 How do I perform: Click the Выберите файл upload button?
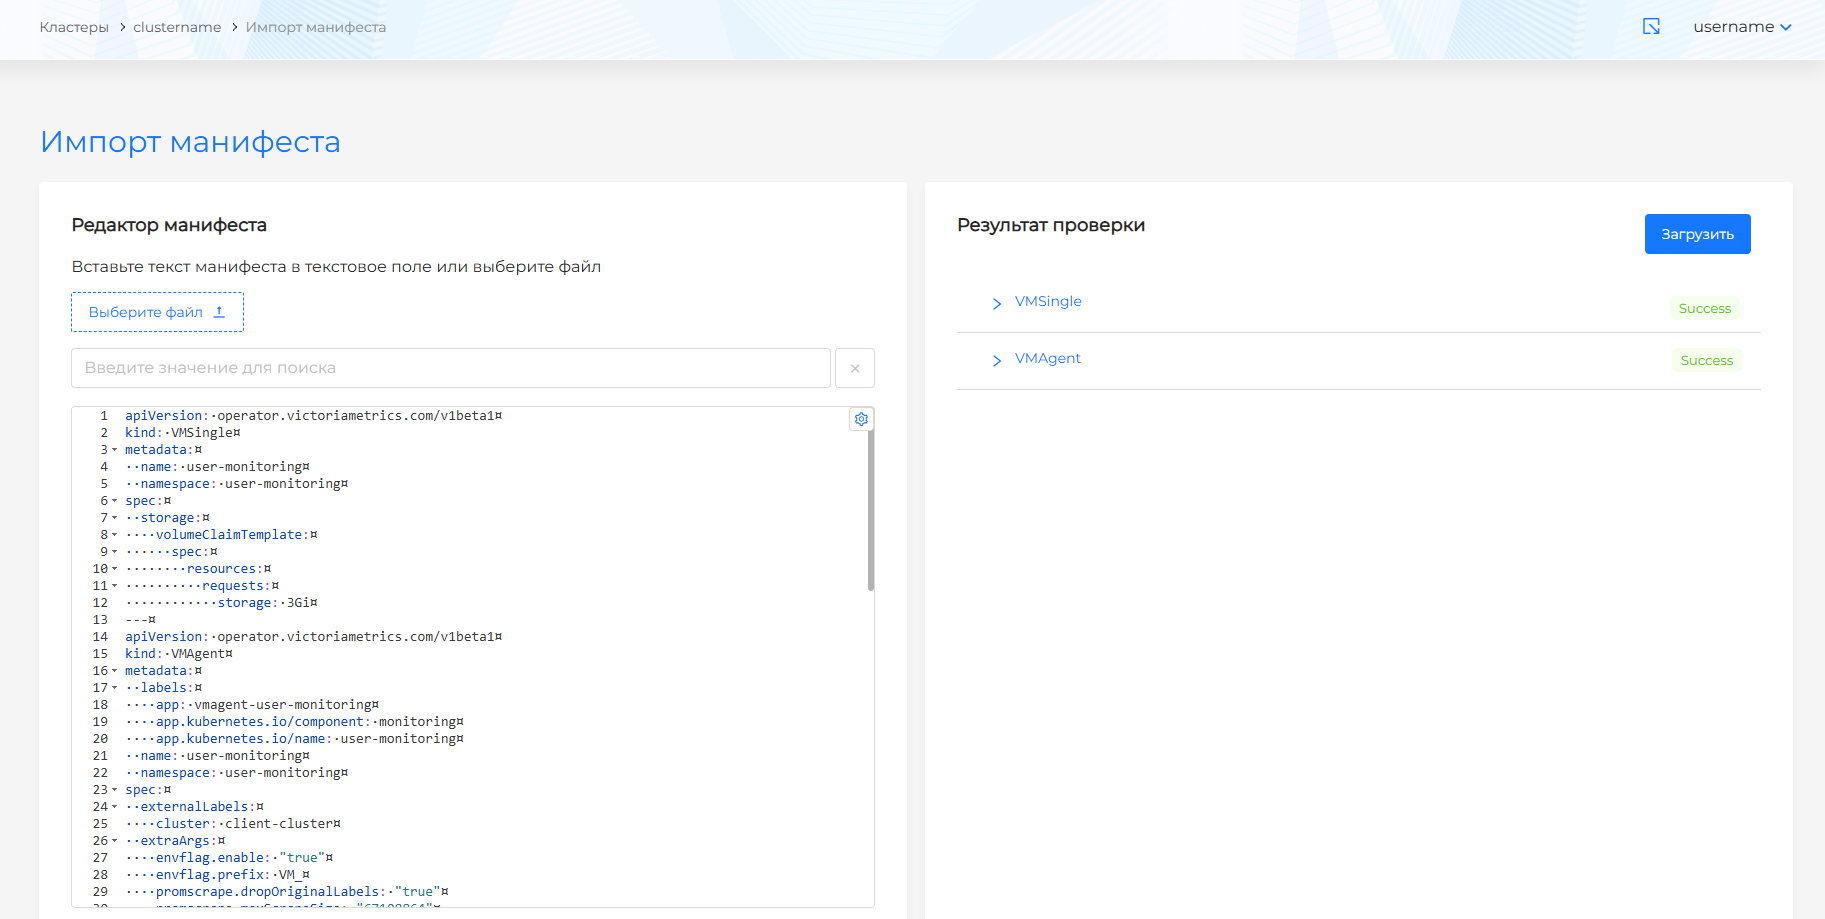[157, 312]
